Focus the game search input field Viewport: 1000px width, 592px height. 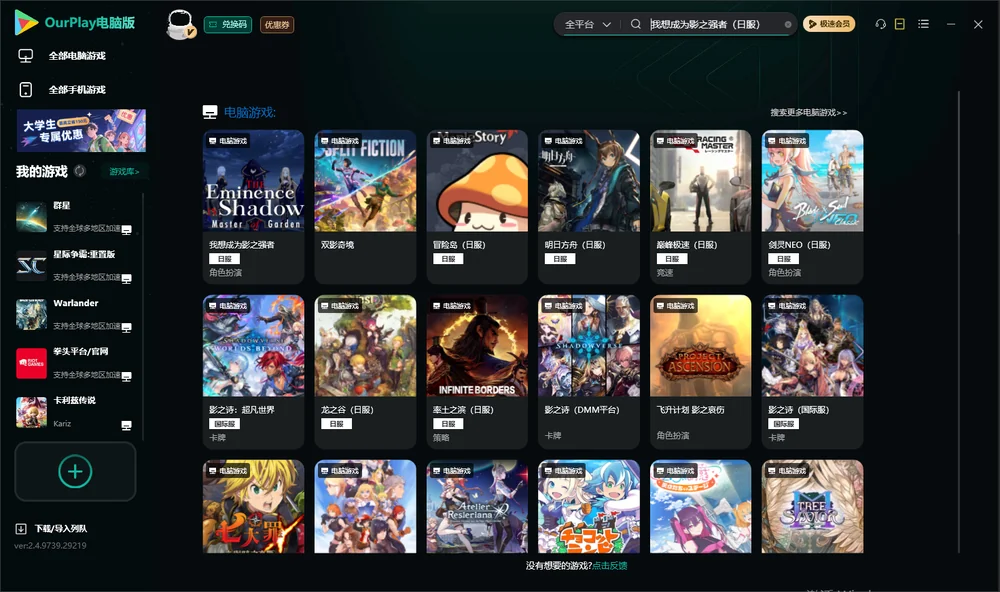point(714,24)
